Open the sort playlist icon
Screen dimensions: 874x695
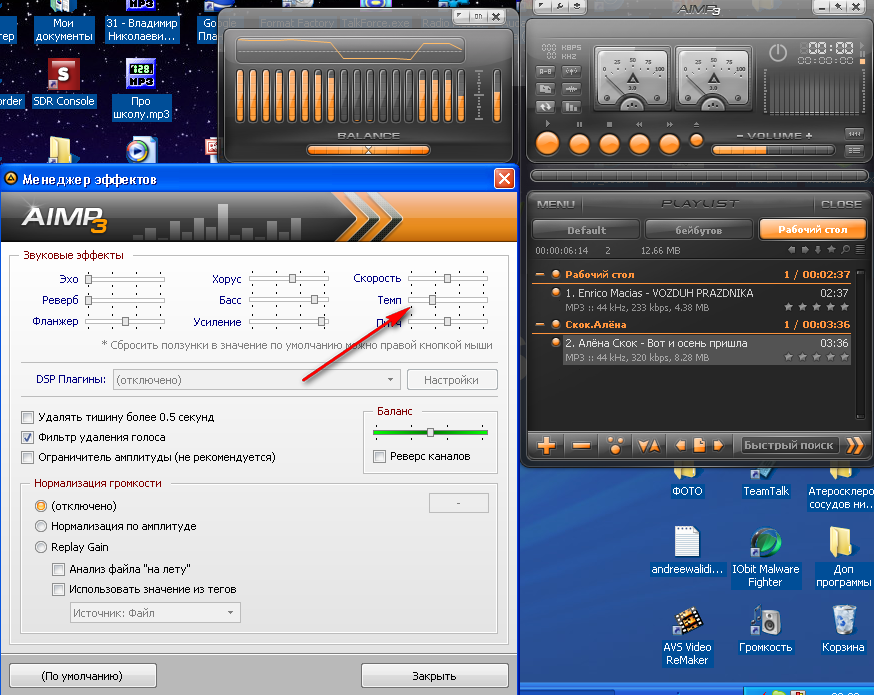tap(649, 445)
